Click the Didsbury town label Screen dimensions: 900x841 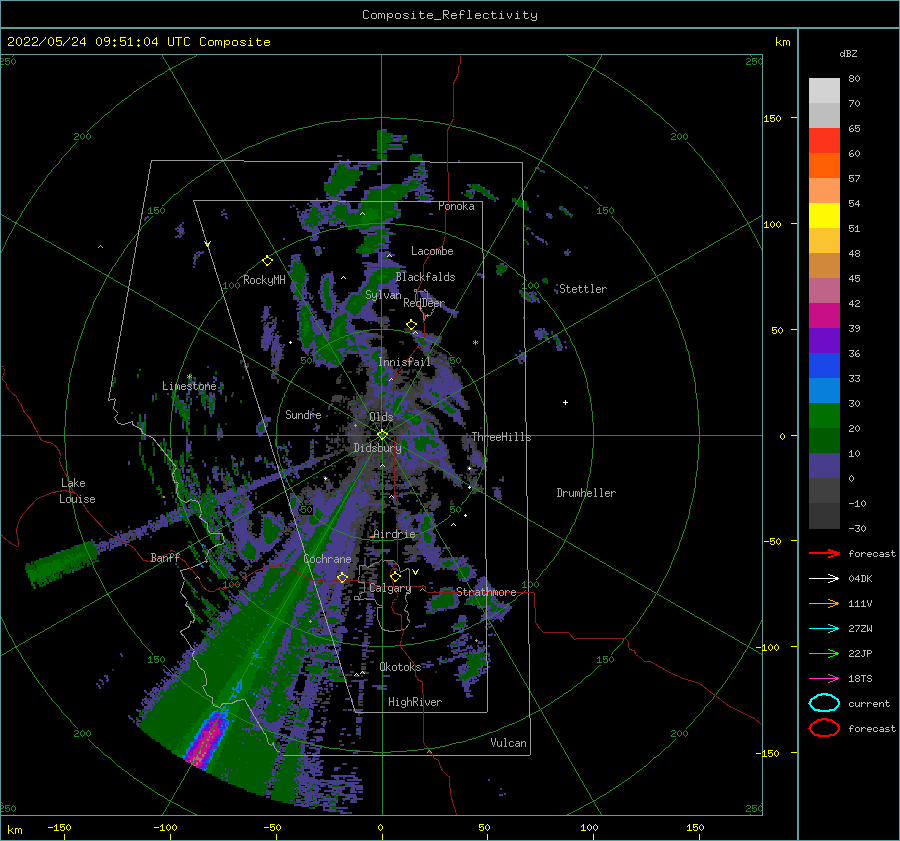click(377, 448)
